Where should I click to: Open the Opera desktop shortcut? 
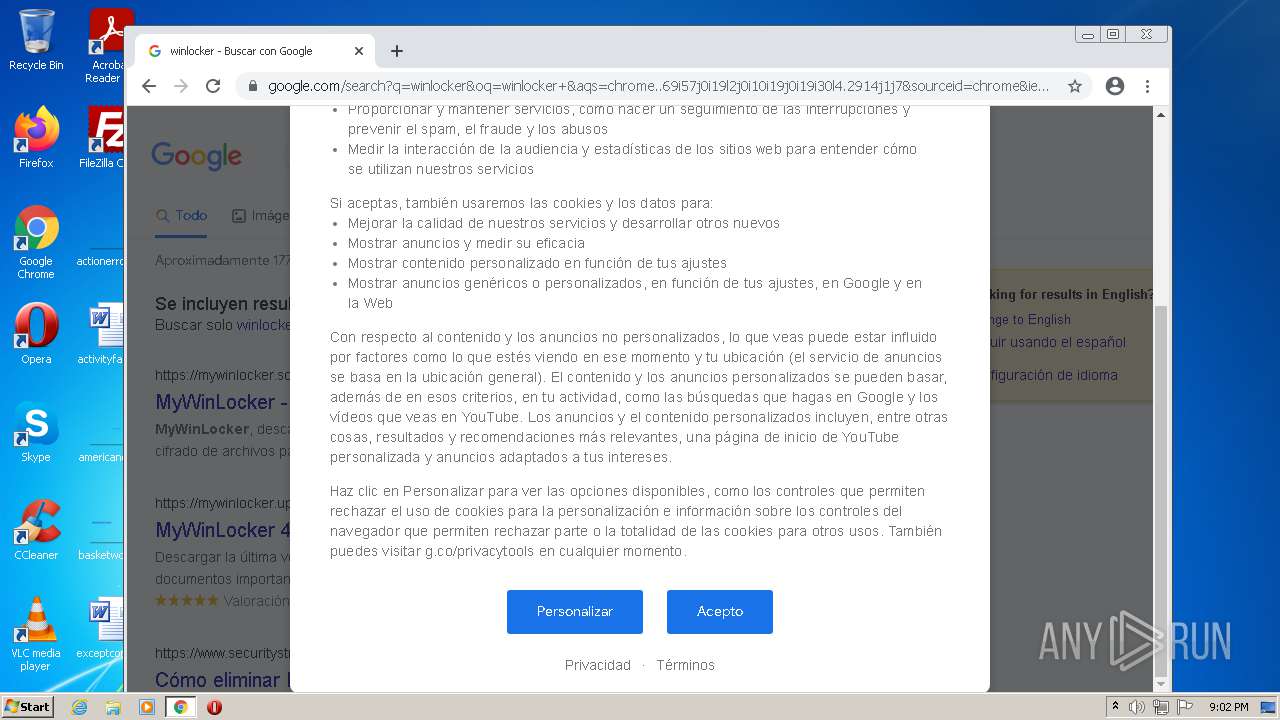coord(36,334)
